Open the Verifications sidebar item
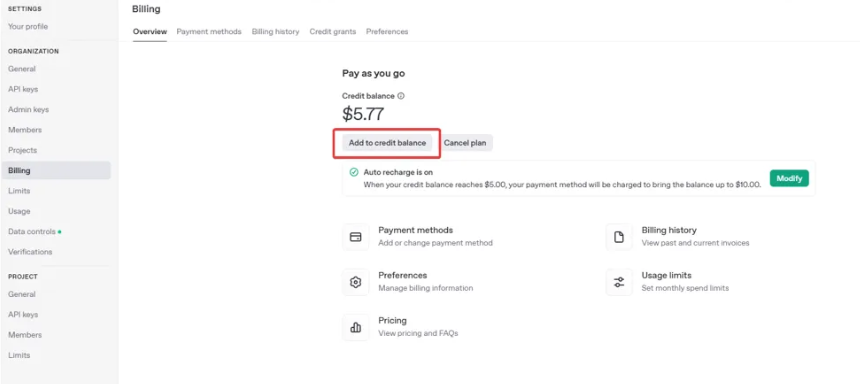Screen dimensions: 860x384 coord(30,252)
